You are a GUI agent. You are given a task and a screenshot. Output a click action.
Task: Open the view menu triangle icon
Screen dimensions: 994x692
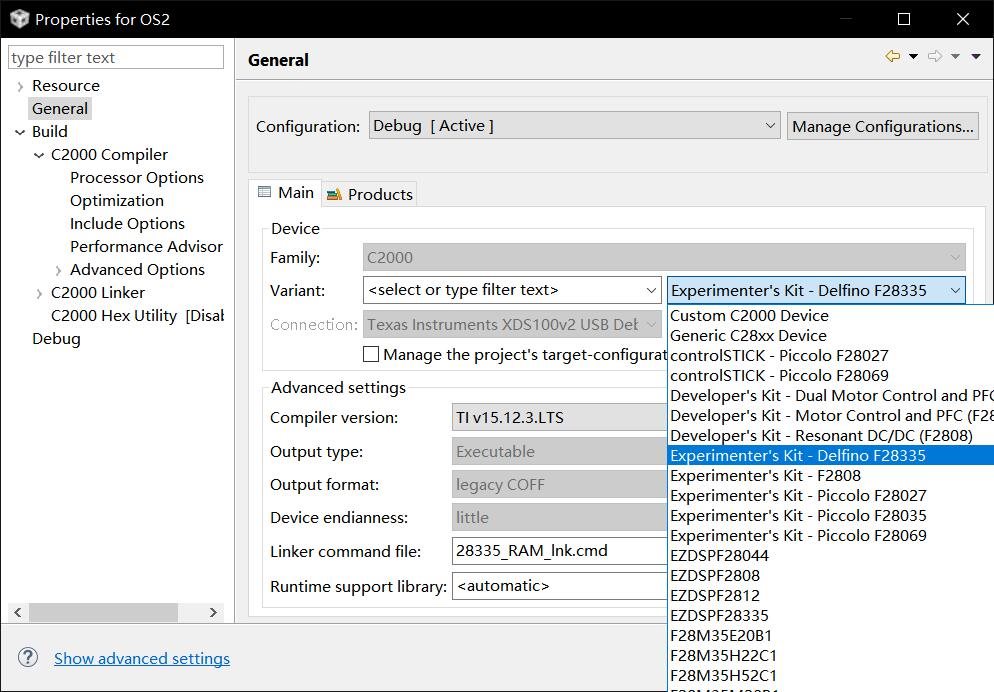coord(976,57)
